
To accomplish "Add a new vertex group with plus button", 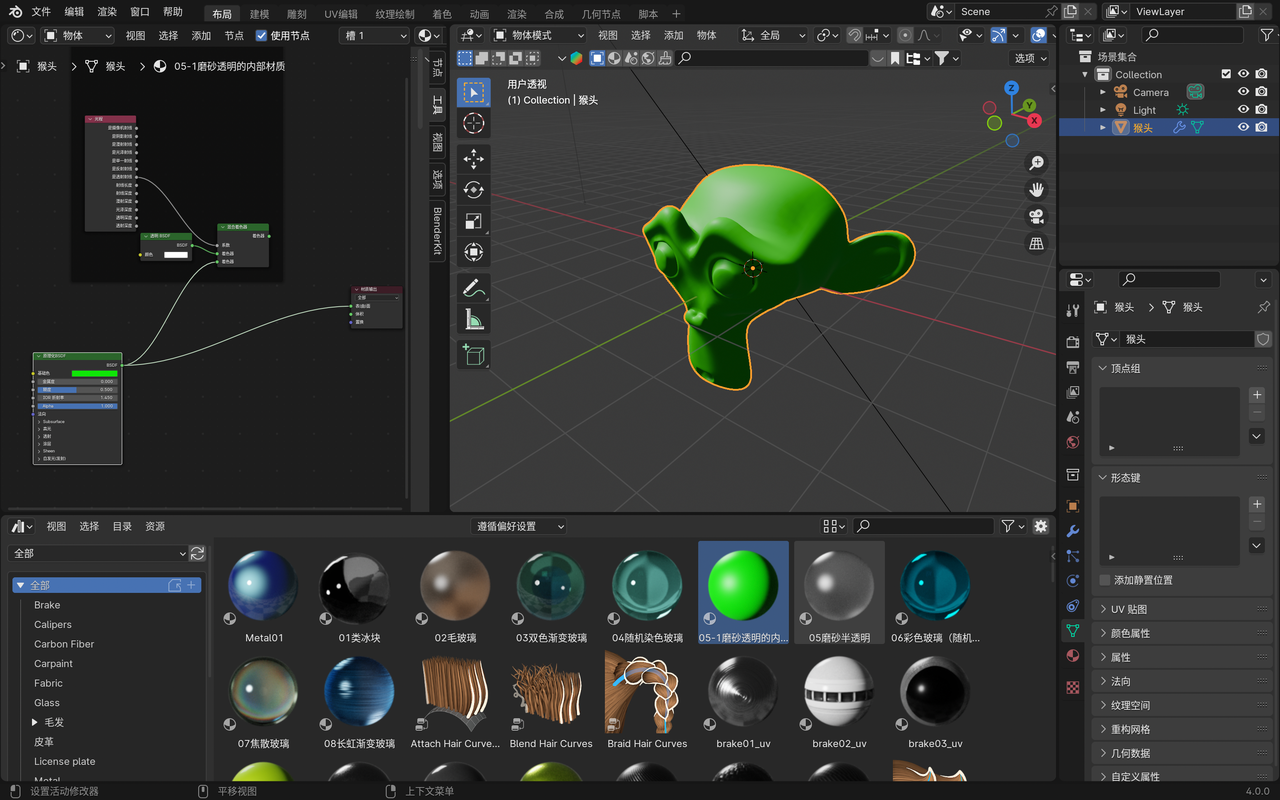I will (1257, 395).
